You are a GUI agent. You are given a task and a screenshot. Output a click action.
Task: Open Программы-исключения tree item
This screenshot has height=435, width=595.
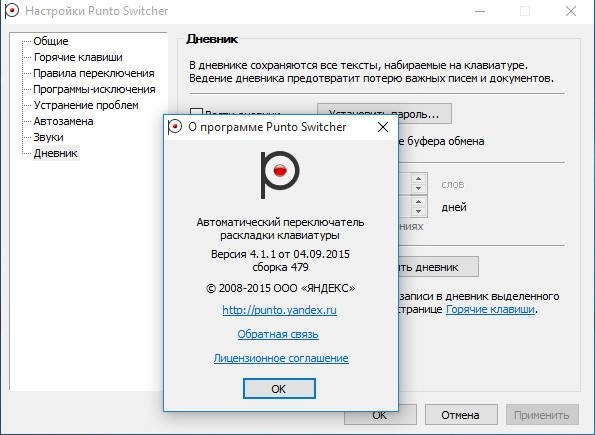click(x=94, y=89)
